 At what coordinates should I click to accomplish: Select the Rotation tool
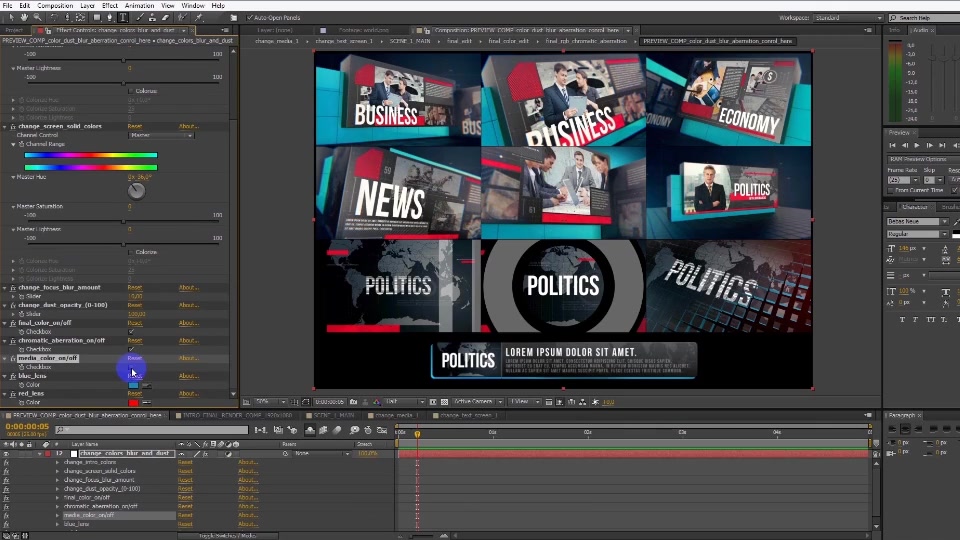point(54,18)
